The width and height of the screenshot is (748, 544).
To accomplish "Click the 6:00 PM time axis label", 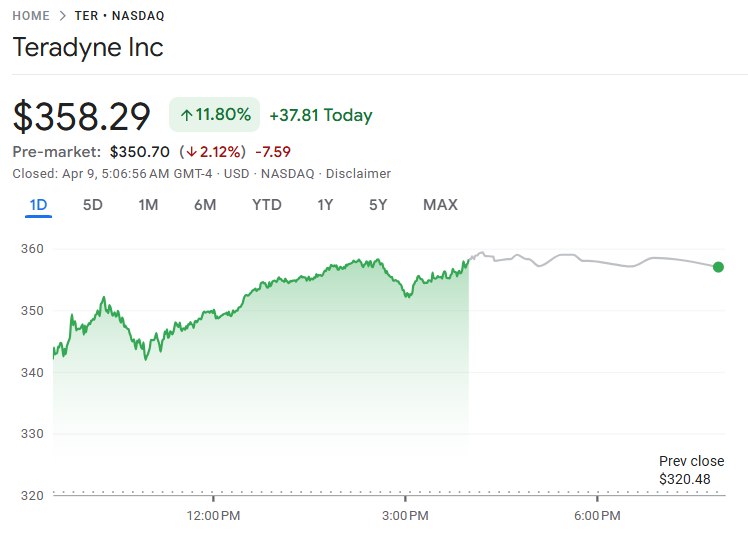I will tap(598, 516).
